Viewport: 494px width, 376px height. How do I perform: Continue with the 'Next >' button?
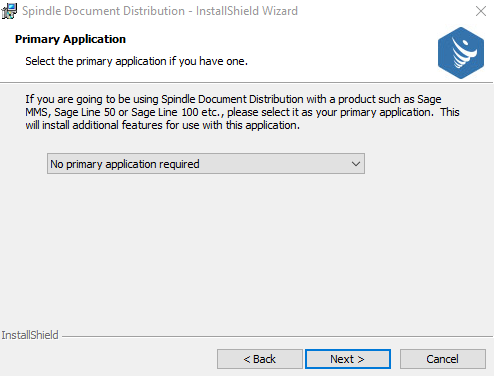pyautogui.click(x=348, y=359)
